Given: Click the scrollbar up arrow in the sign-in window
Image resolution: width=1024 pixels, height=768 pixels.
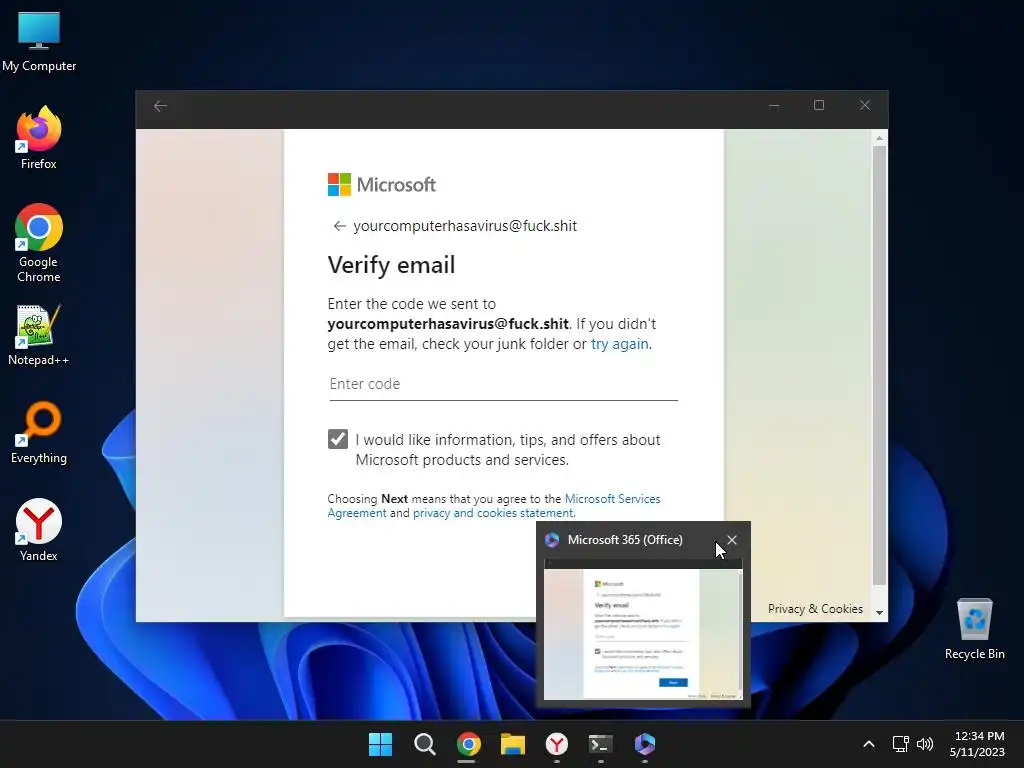Looking at the screenshot, I should [x=879, y=138].
